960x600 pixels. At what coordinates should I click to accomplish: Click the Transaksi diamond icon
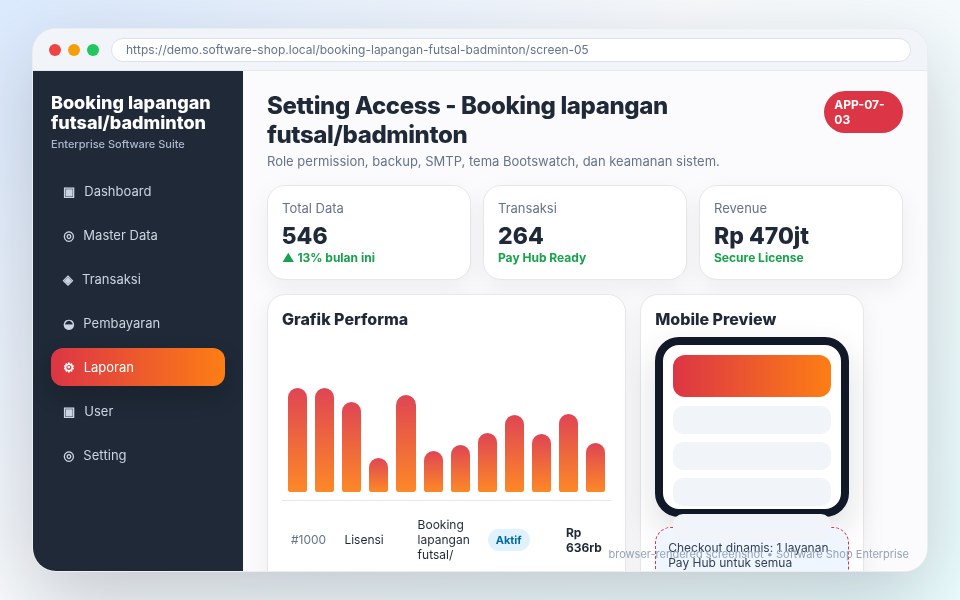tap(68, 280)
